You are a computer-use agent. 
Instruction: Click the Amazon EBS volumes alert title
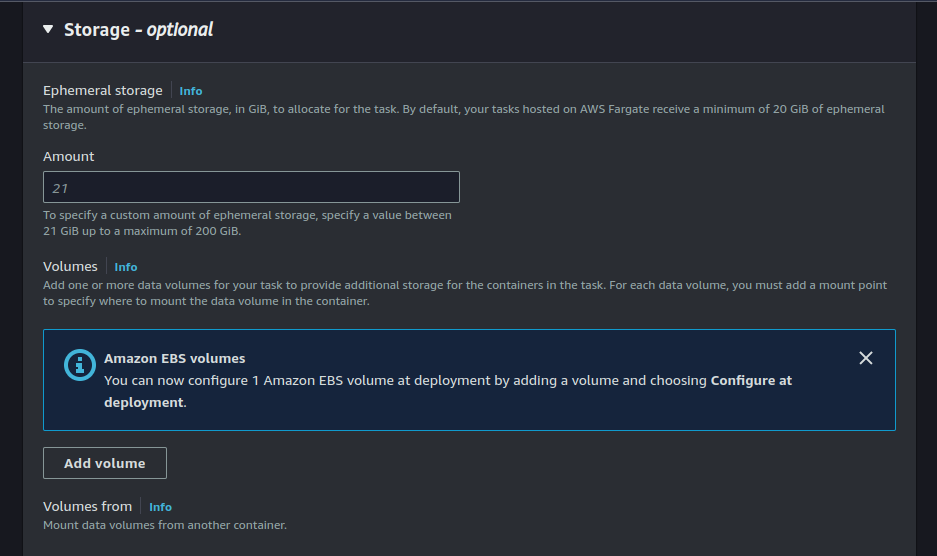click(x=175, y=358)
